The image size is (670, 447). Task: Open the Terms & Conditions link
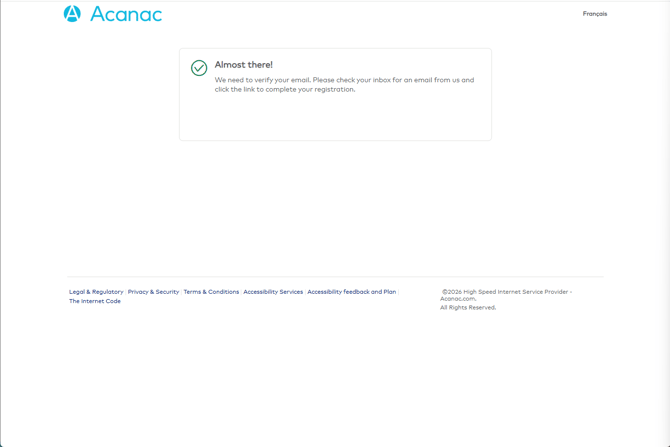[x=211, y=292]
